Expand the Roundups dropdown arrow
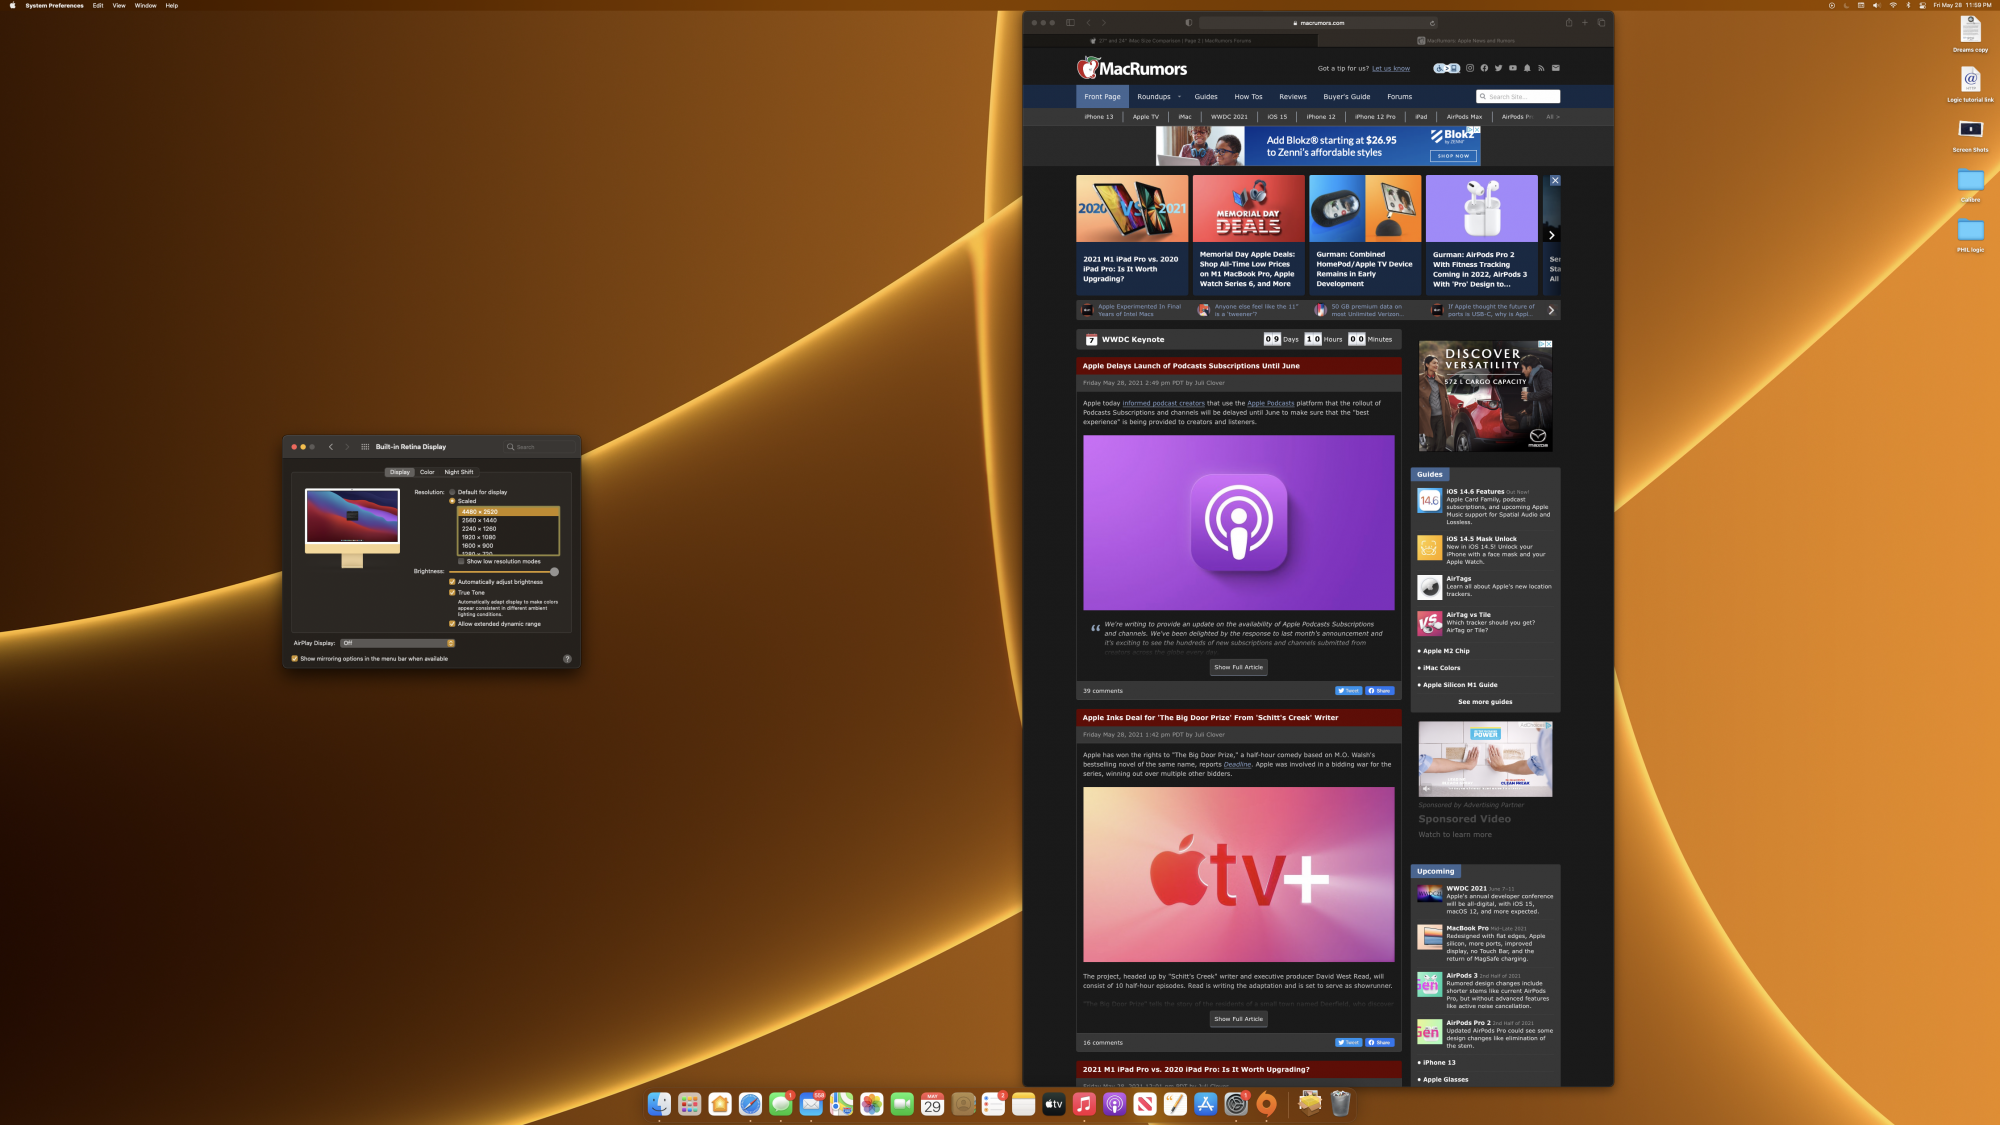This screenshot has height=1125, width=2000. coord(1179,97)
